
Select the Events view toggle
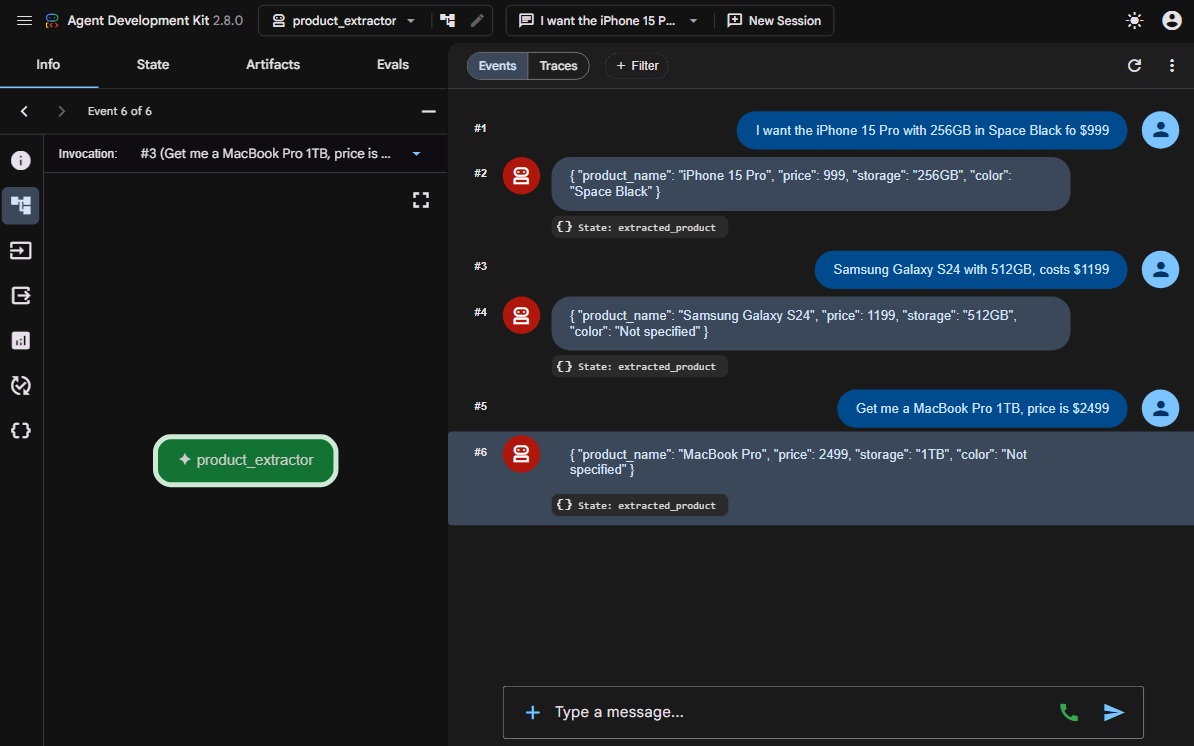tap(497, 65)
